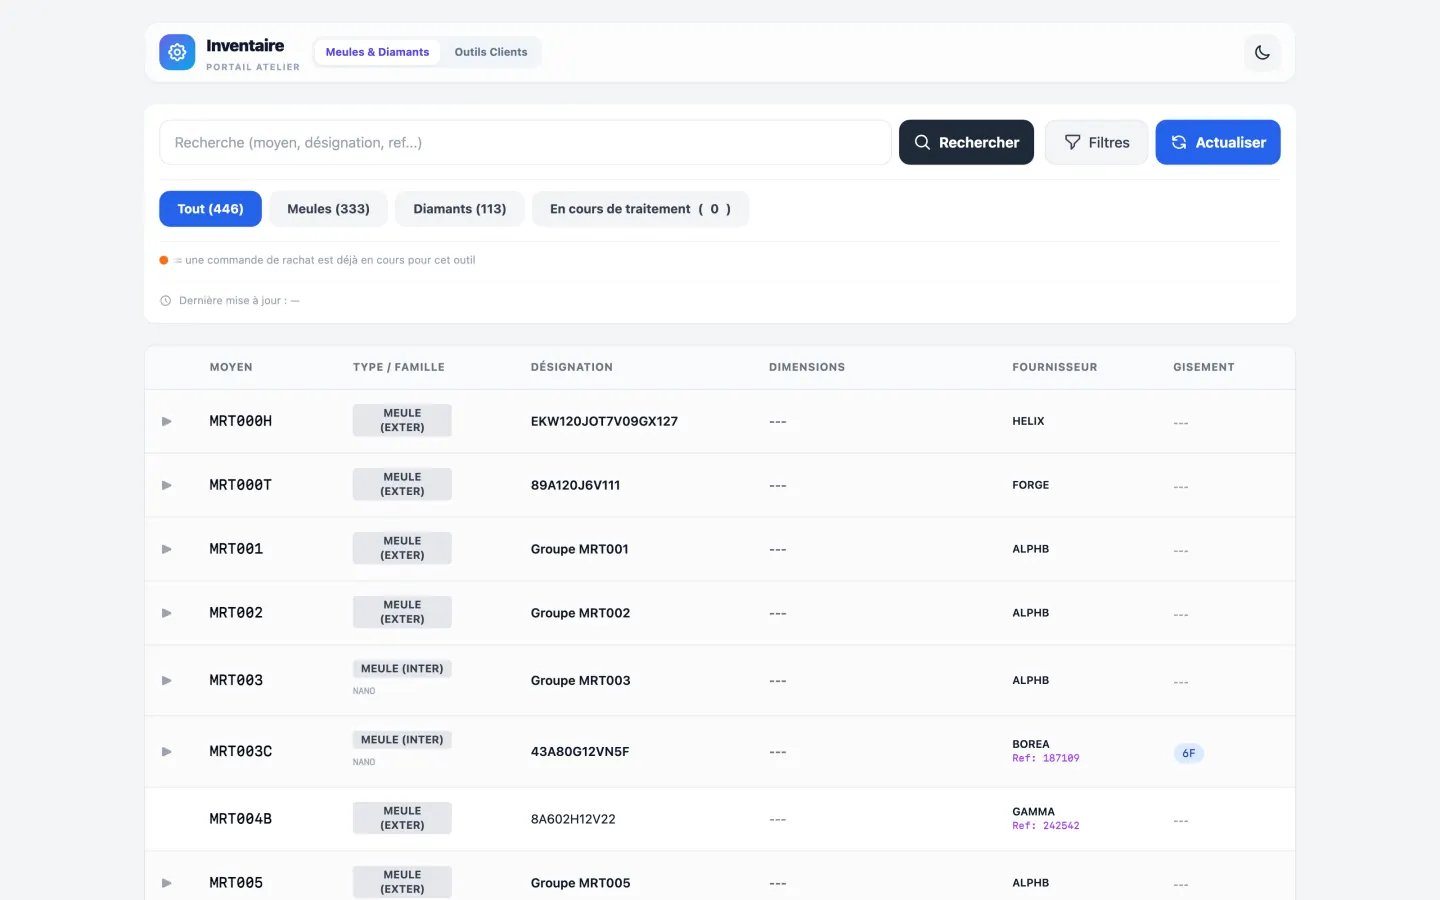Click the MRT004B moyen cell
1440x900 pixels.
[x=241, y=819]
